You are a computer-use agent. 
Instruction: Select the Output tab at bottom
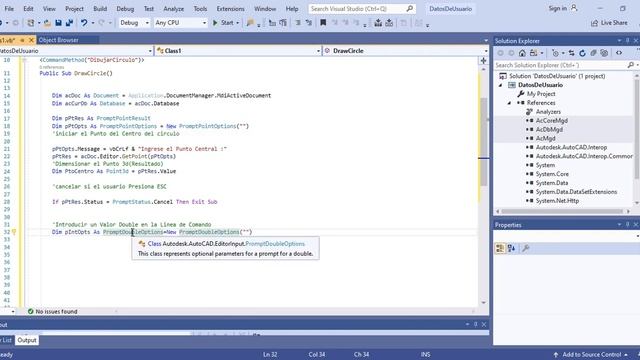[x=27, y=340]
